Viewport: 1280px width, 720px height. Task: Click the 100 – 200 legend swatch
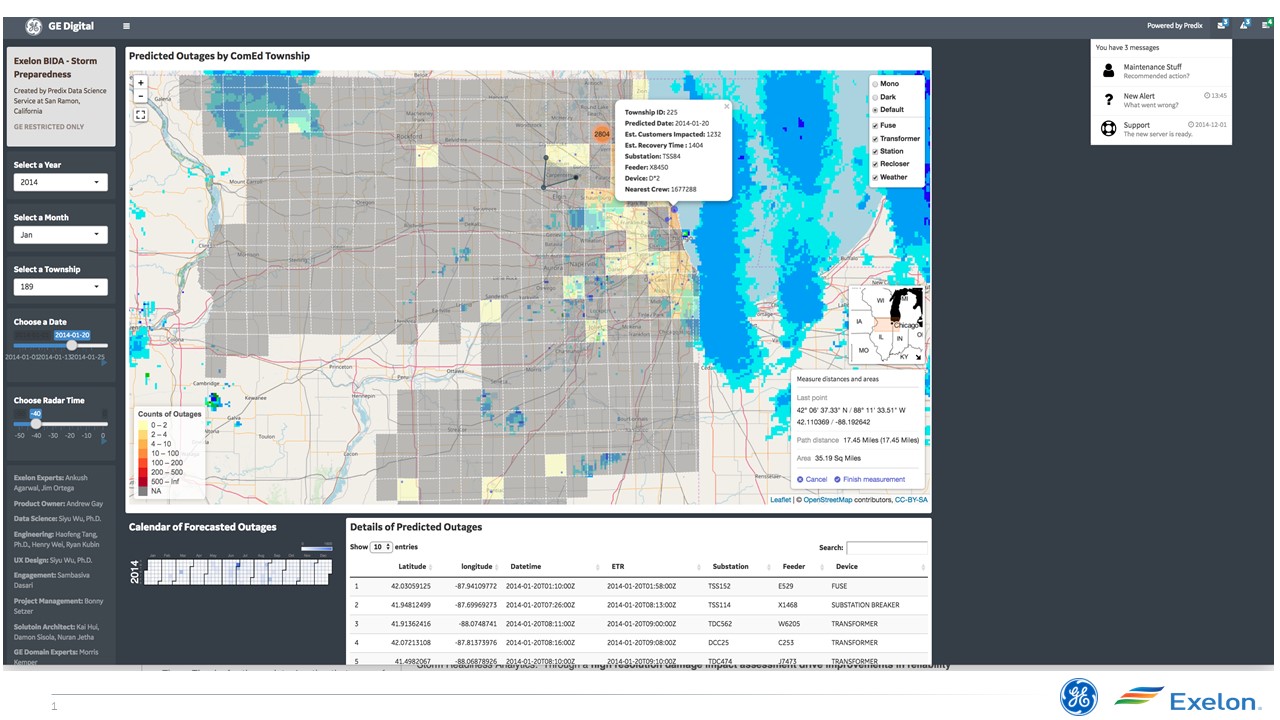144,463
